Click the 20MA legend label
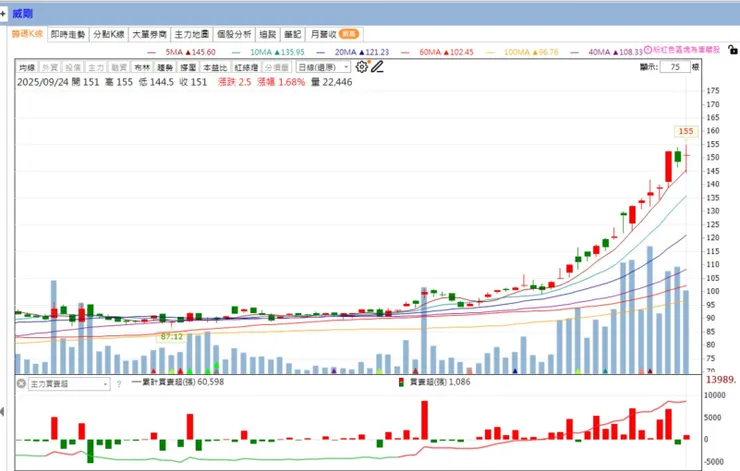Screen dimensions: 740x471 click(362, 52)
